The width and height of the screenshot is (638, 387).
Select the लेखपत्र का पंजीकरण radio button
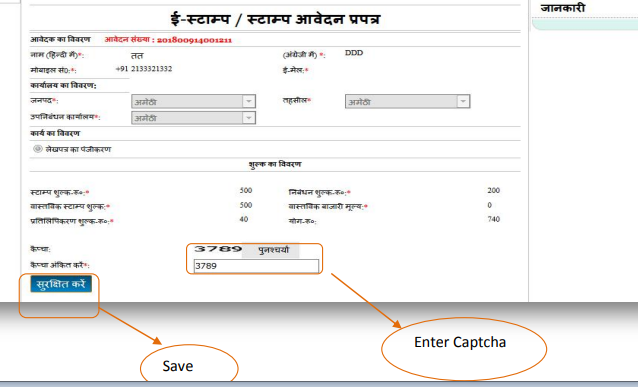pyautogui.click(x=38, y=149)
